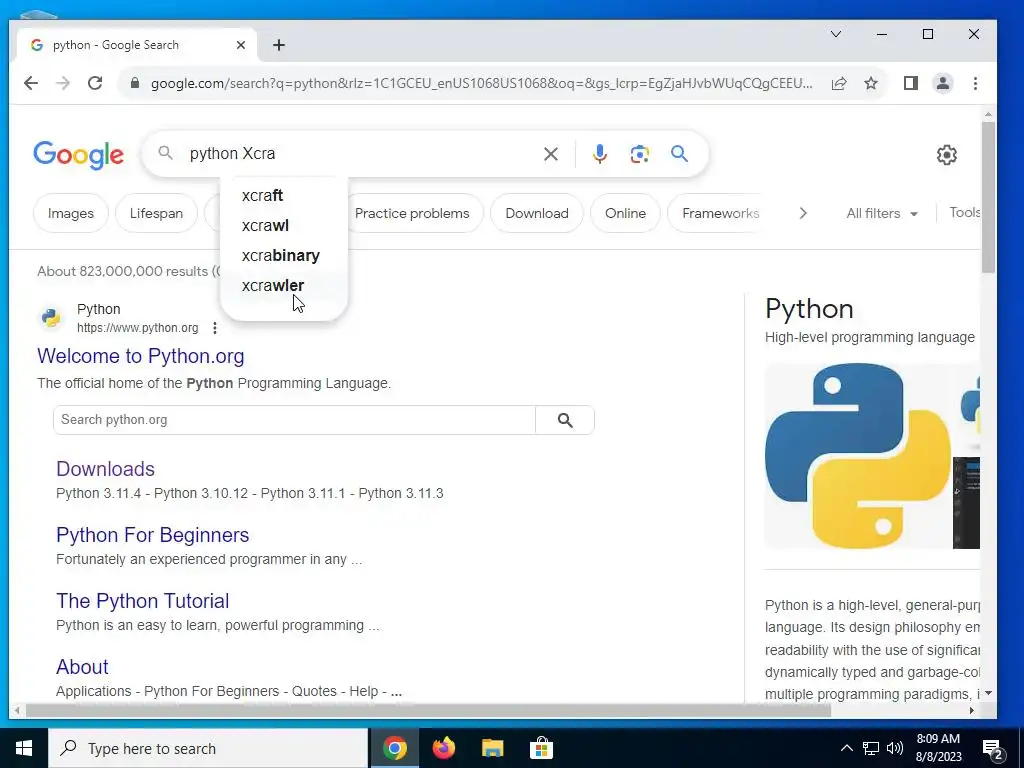This screenshot has width=1024, height=768.
Task: Click the blue magnifier search button
Action: [x=679, y=154]
